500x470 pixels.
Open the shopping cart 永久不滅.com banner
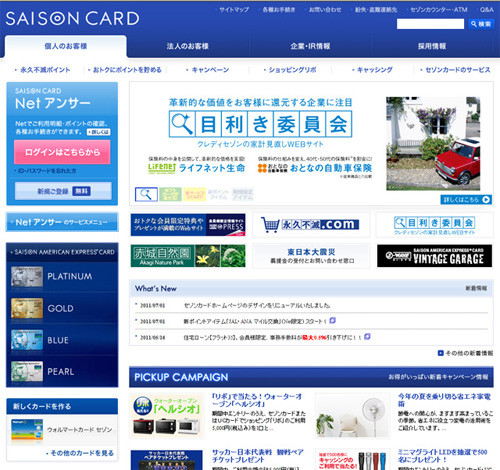pyautogui.click(x=311, y=225)
